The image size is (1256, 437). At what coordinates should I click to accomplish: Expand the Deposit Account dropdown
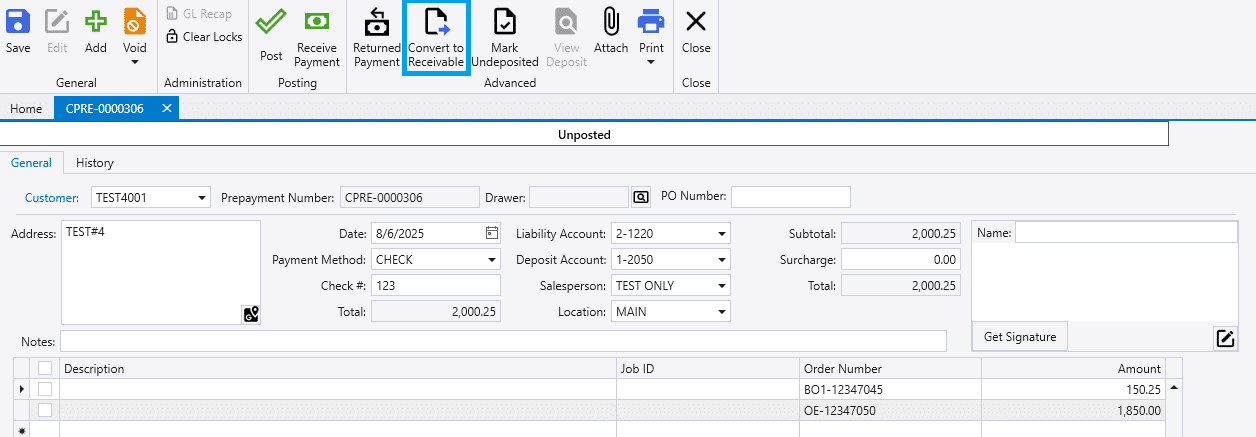(722, 260)
